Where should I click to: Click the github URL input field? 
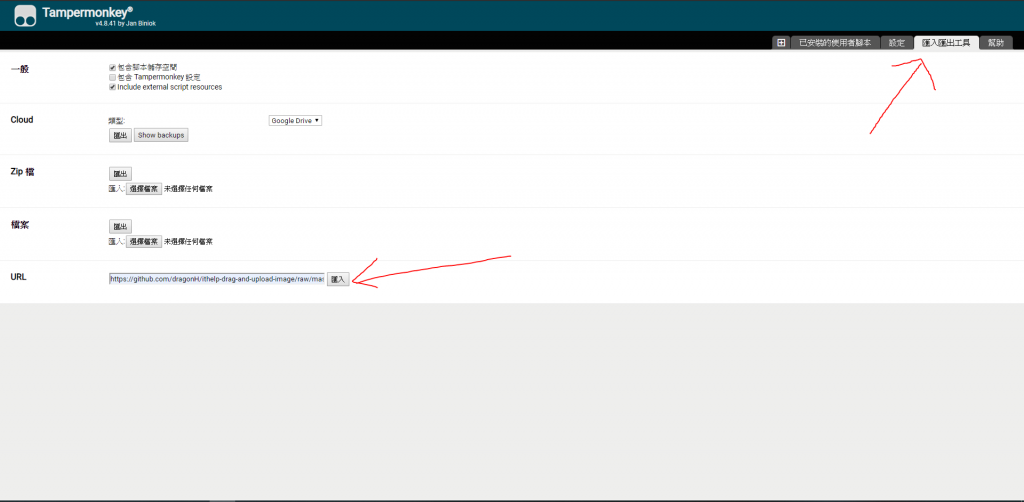click(216, 279)
